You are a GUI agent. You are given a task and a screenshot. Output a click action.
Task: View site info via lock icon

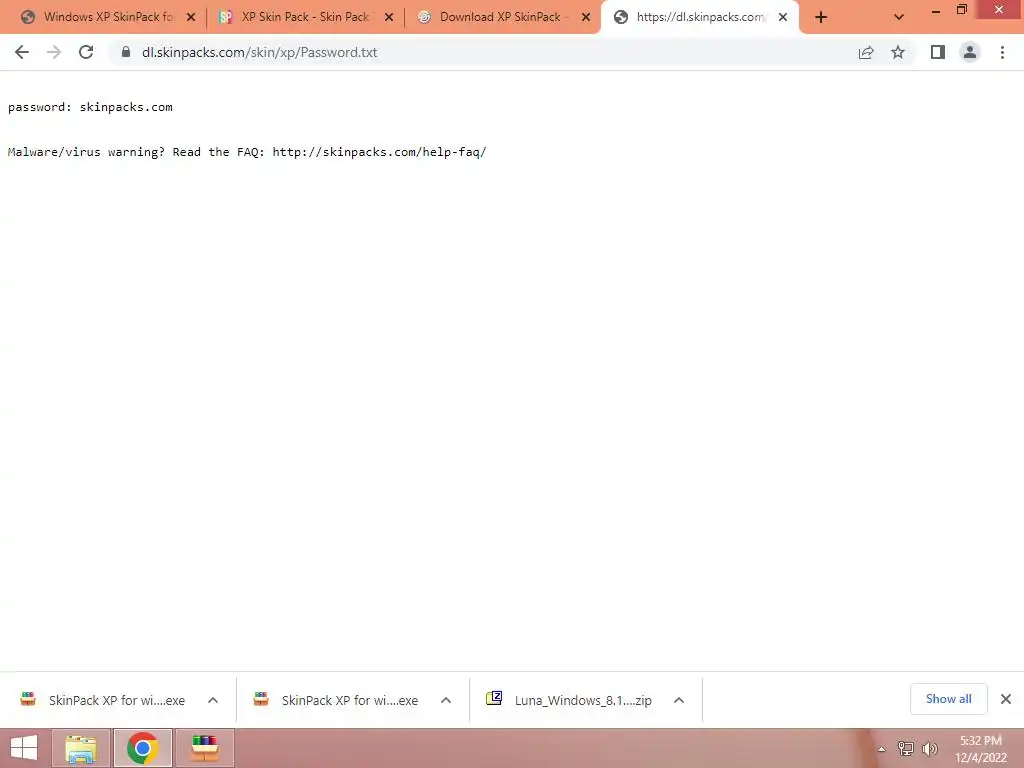pos(125,52)
